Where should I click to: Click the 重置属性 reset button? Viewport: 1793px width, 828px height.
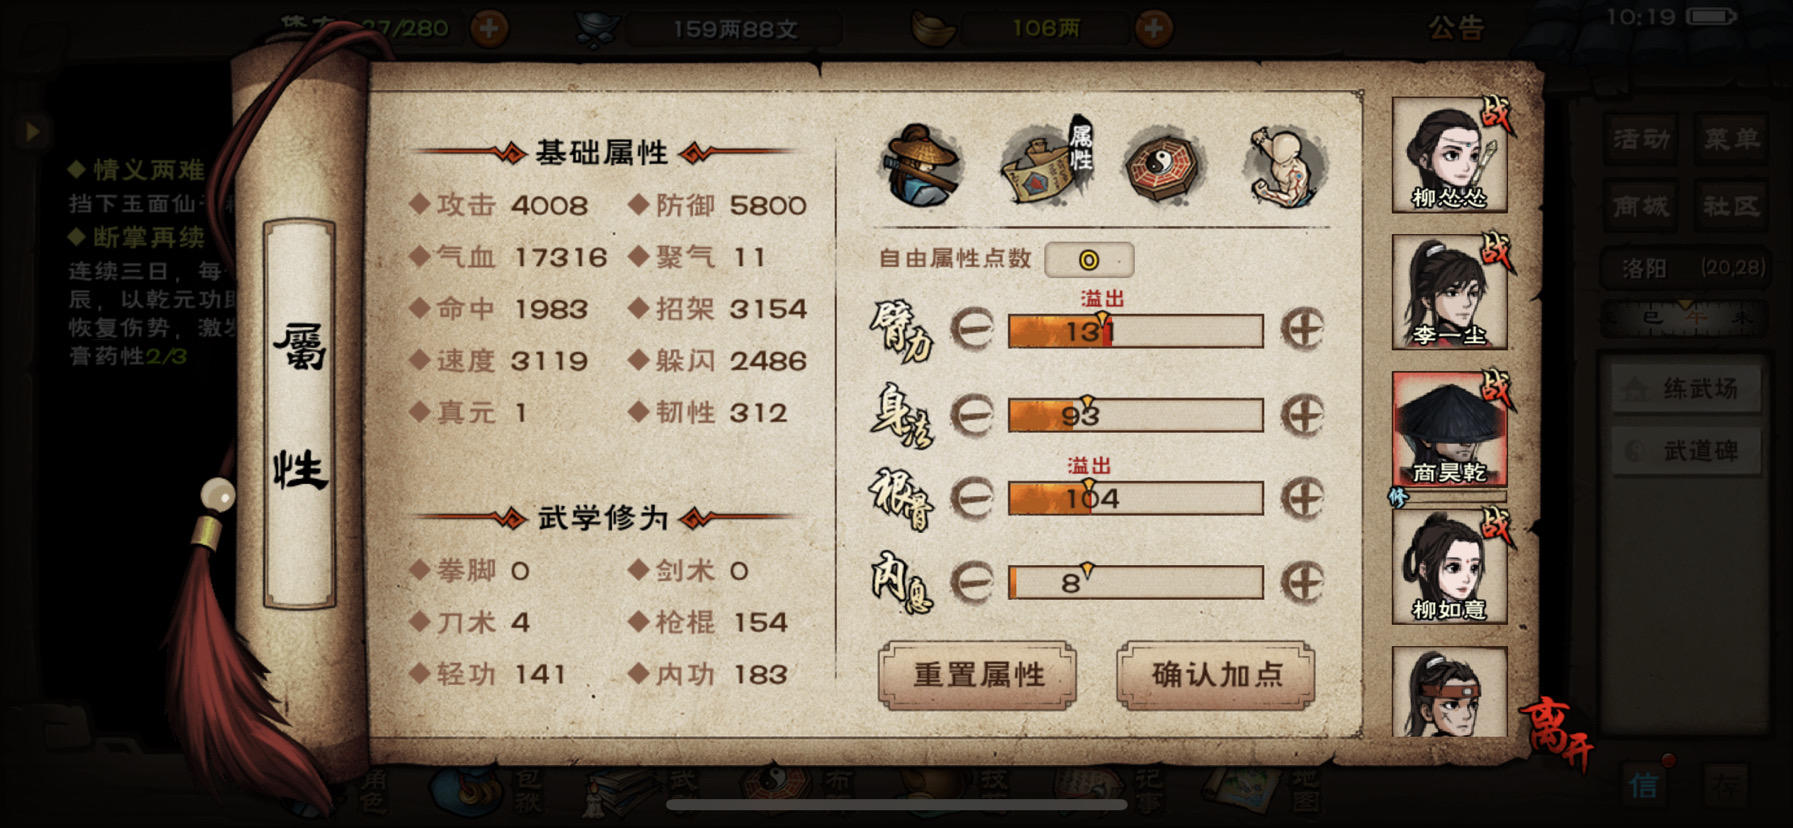pos(978,675)
